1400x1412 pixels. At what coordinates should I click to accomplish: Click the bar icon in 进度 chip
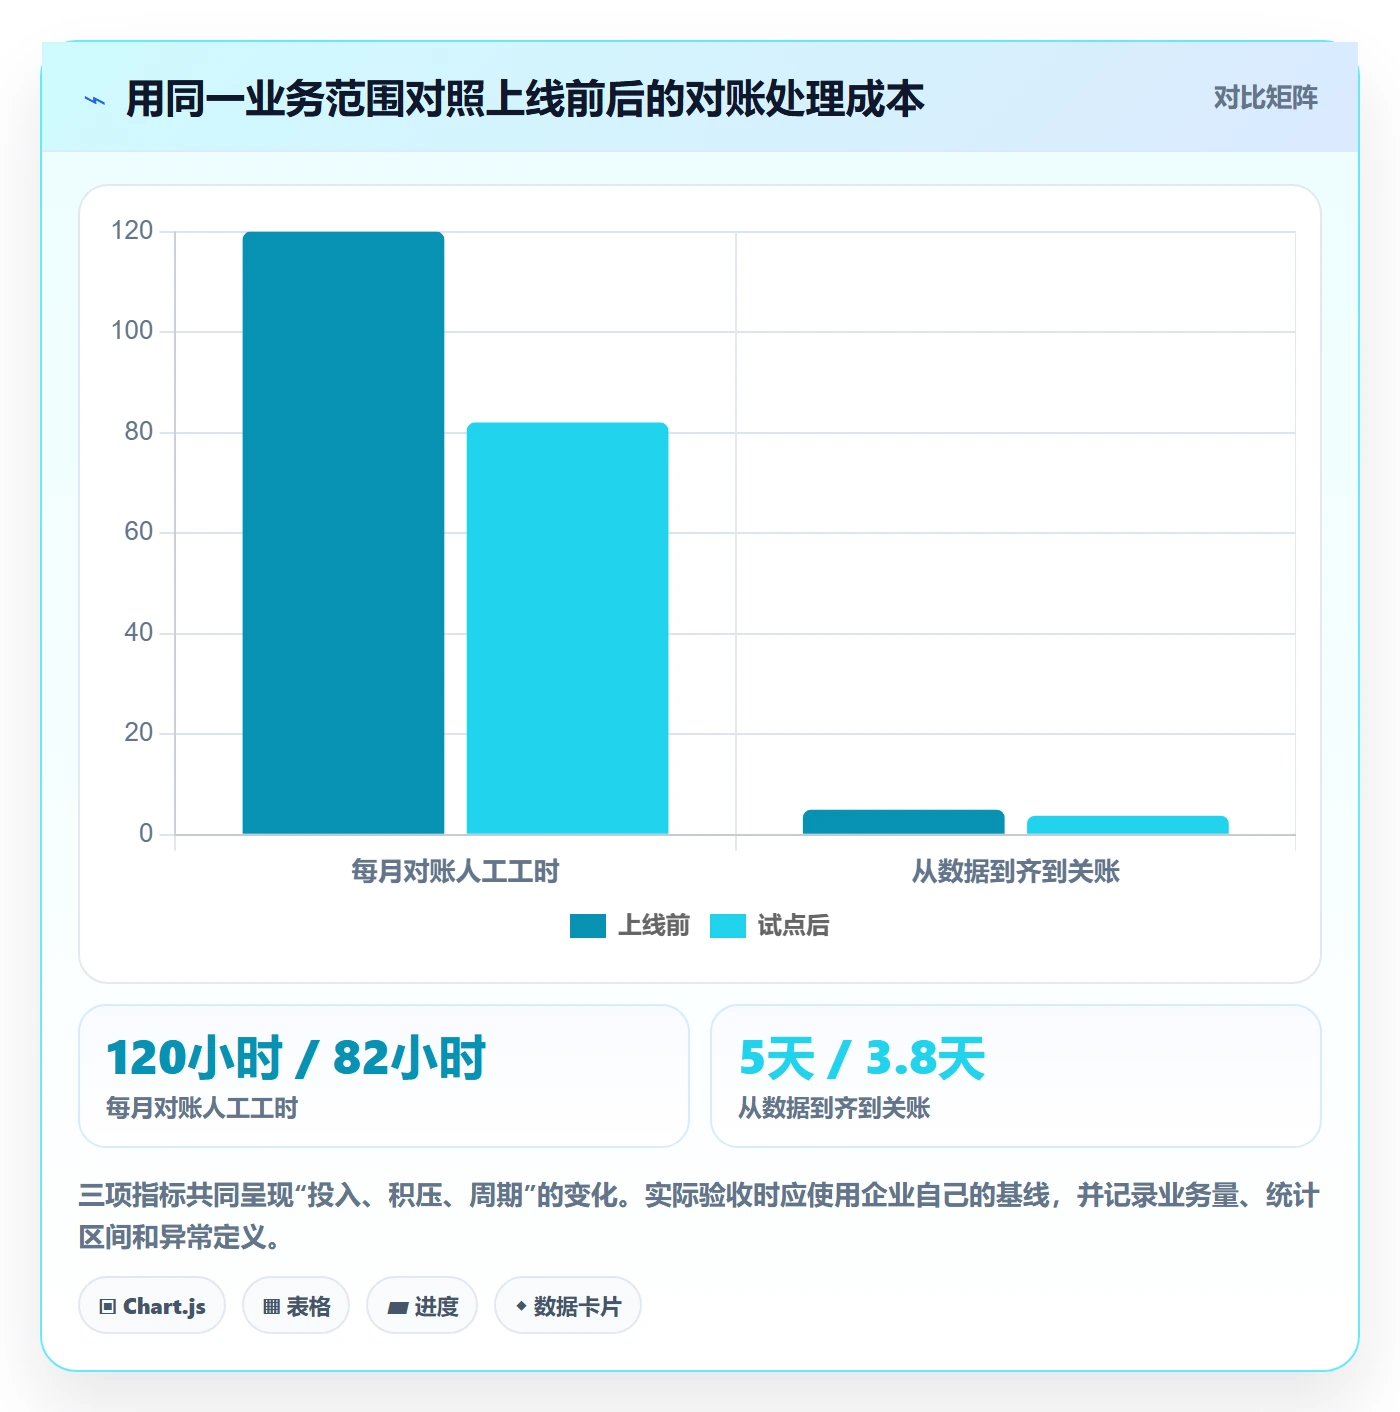click(x=398, y=1308)
